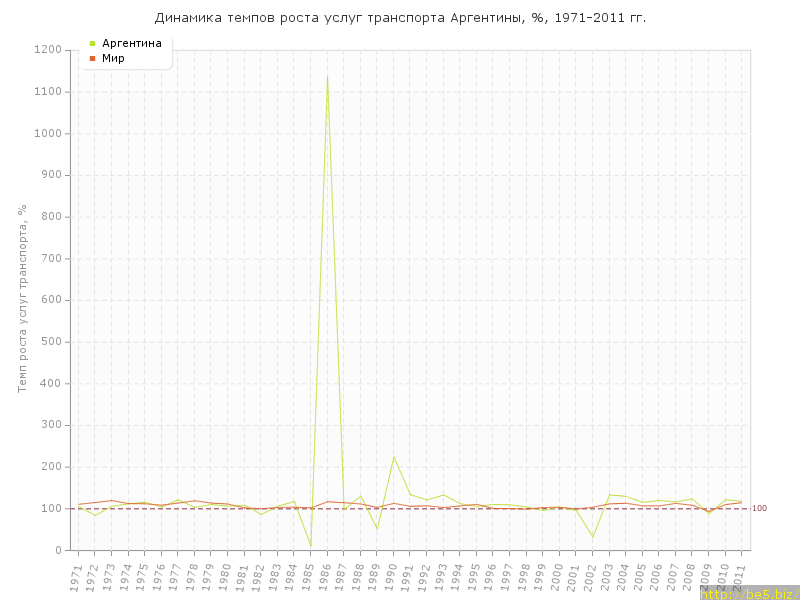Select the 1971 label on x-axis
800x600 pixels.
click(x=76, y=576)
